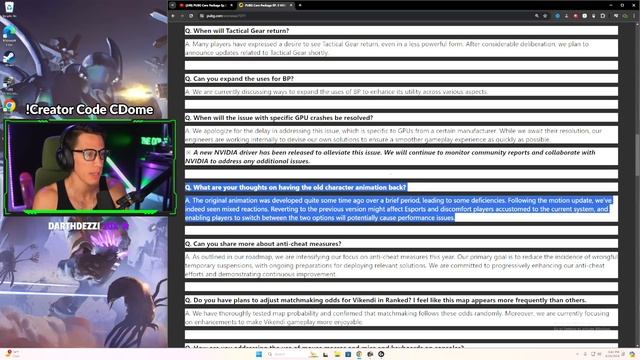Click the Windows Start button
The height and width of the screenshot is (360, 640).
pos(259,354)
